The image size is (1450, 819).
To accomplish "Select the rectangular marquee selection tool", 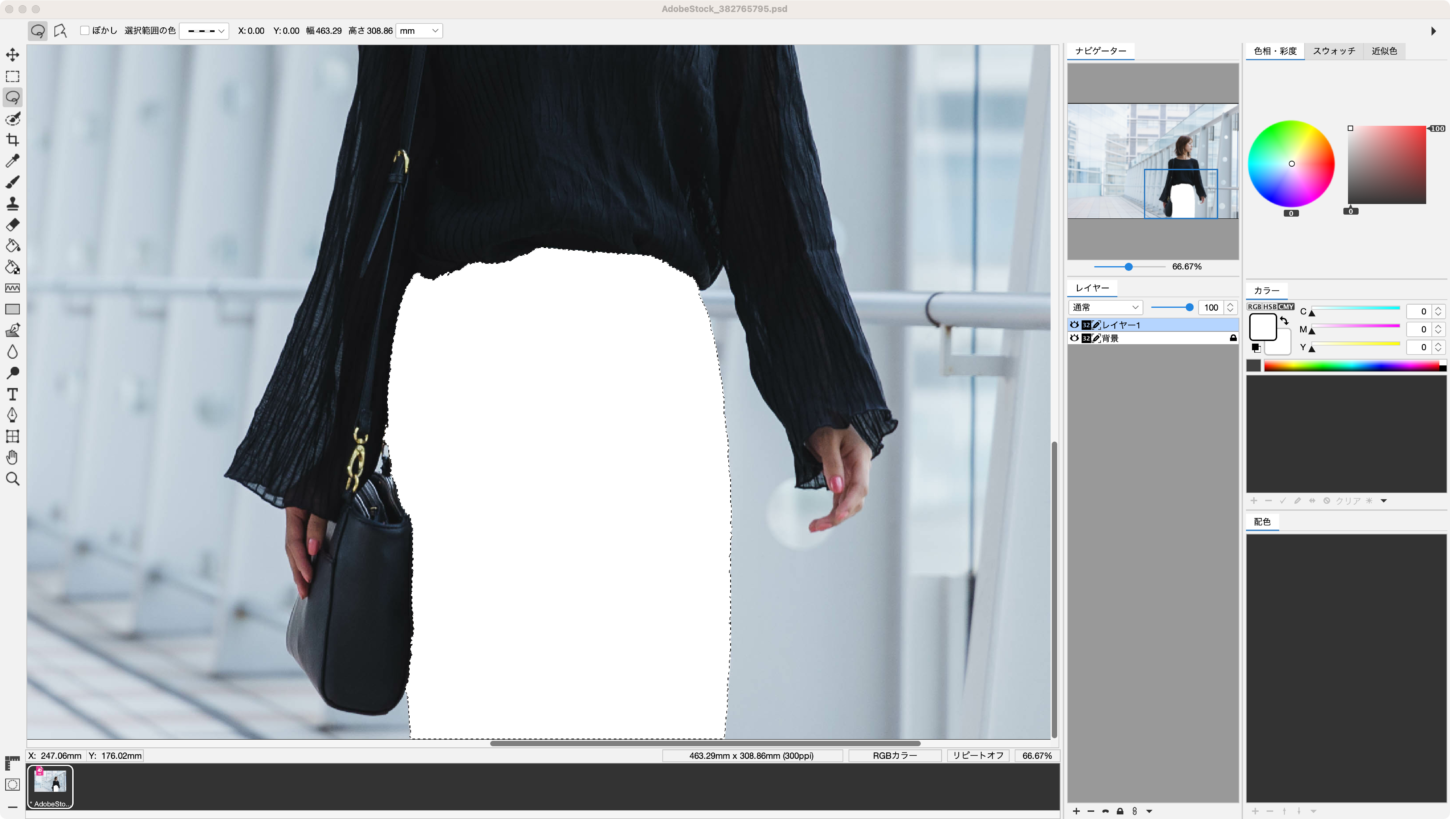I will click(13, 76).
